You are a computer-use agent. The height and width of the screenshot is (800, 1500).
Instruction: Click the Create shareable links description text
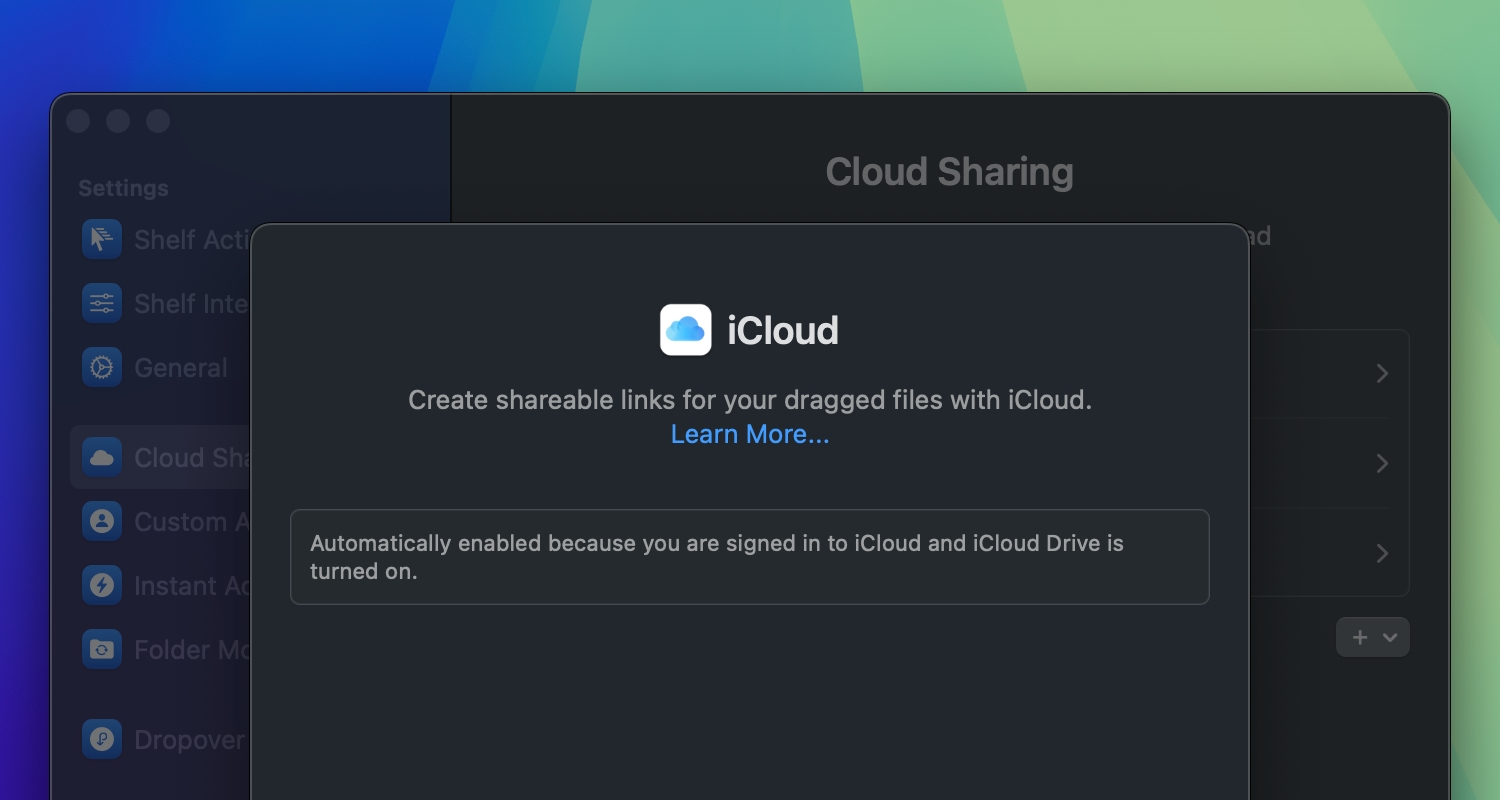(750, 400)
